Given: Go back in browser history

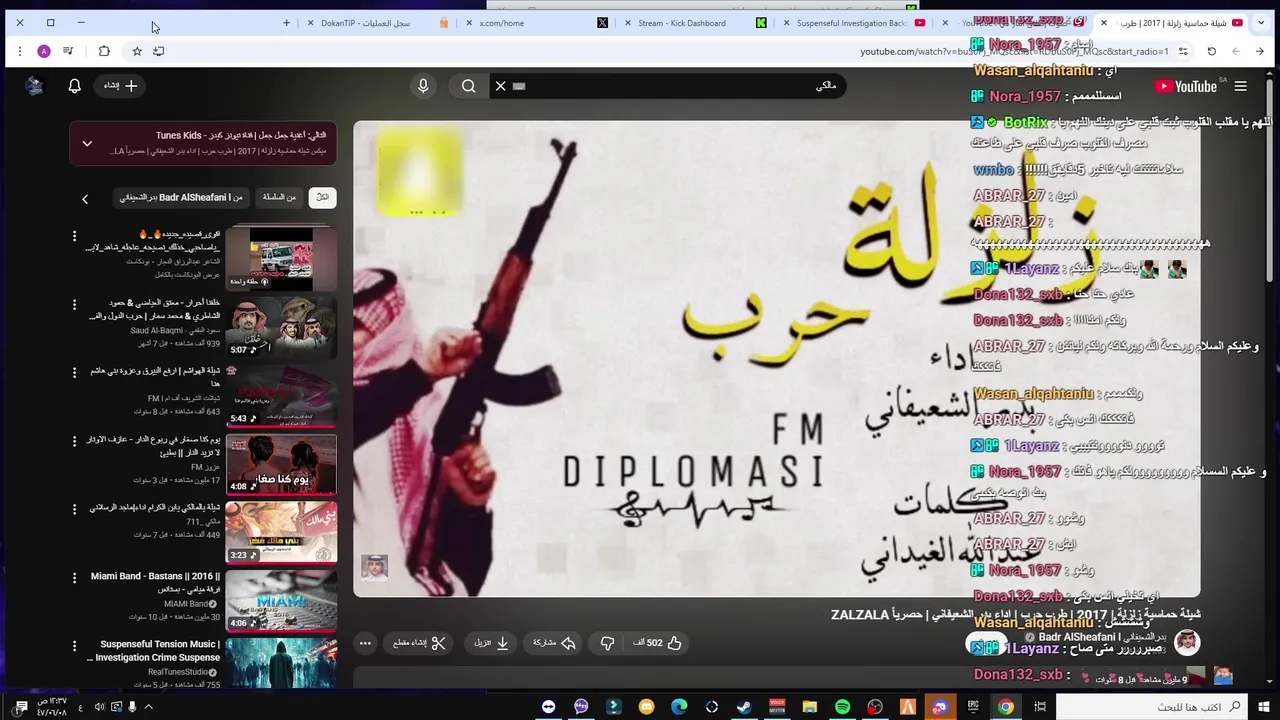Looking at the screenshot, I should point(1260,51).
